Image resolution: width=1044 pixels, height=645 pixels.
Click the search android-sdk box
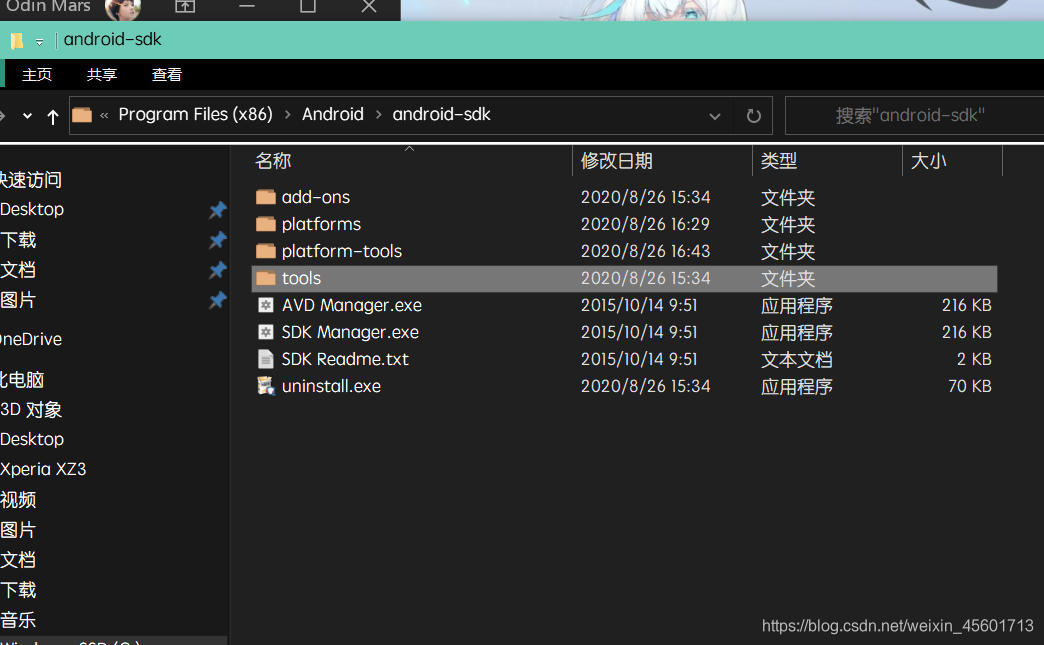click(914, 116)
